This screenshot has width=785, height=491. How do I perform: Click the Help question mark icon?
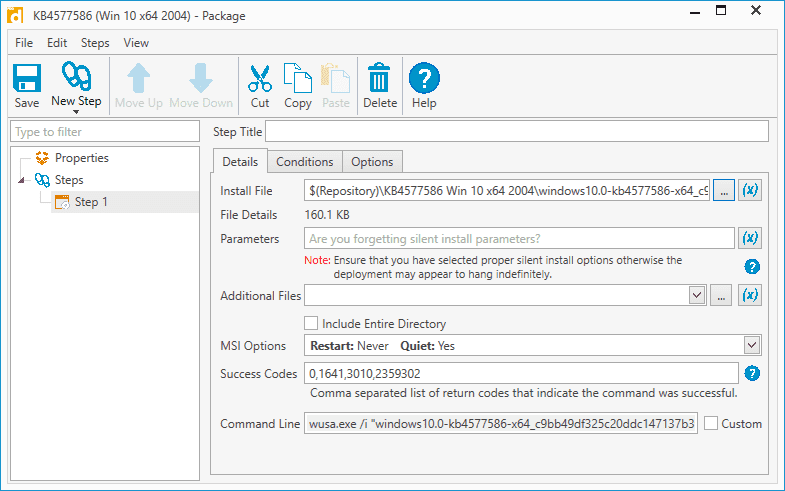click(424, 78)
